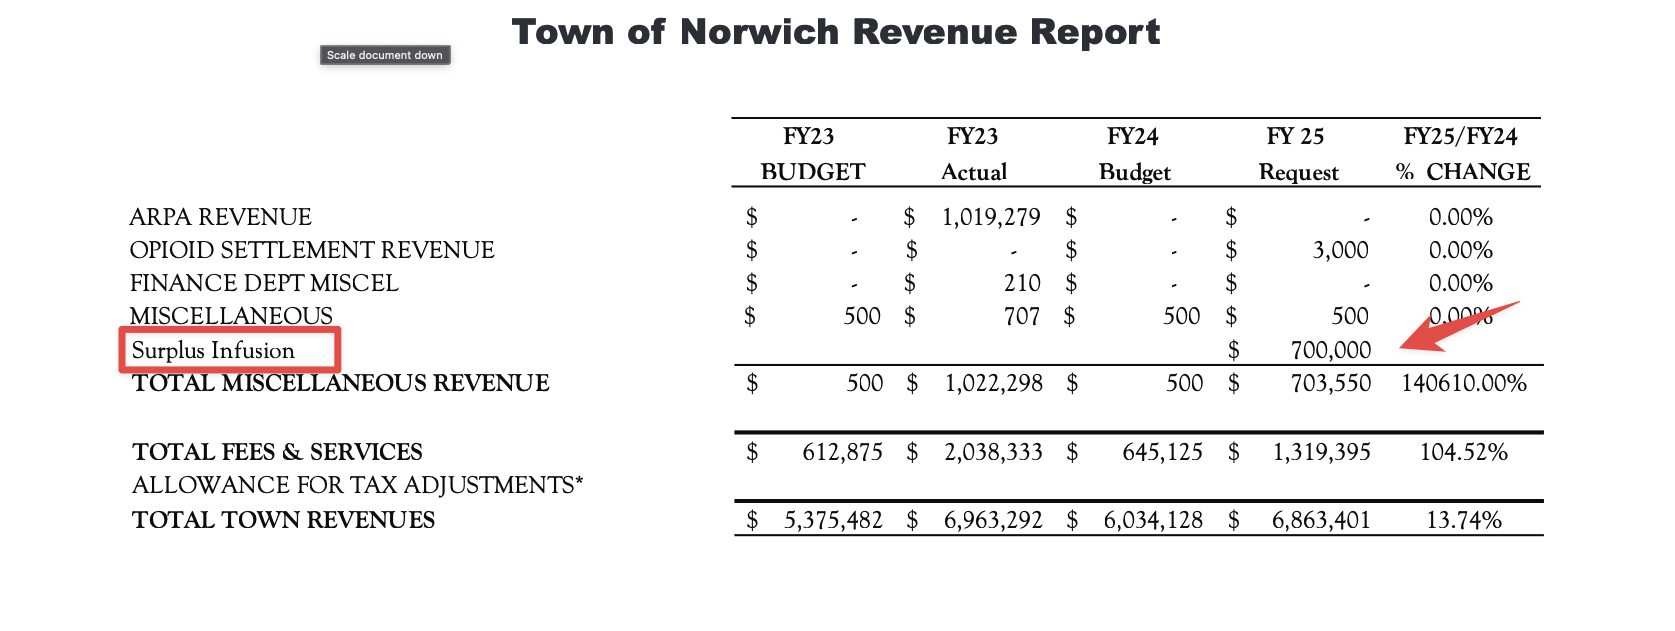This screenshot has width=1675, height=631.
Task: Select total town FY24 budget 6,034,128
Action: pyautogui.click(x=1153, y=520)
